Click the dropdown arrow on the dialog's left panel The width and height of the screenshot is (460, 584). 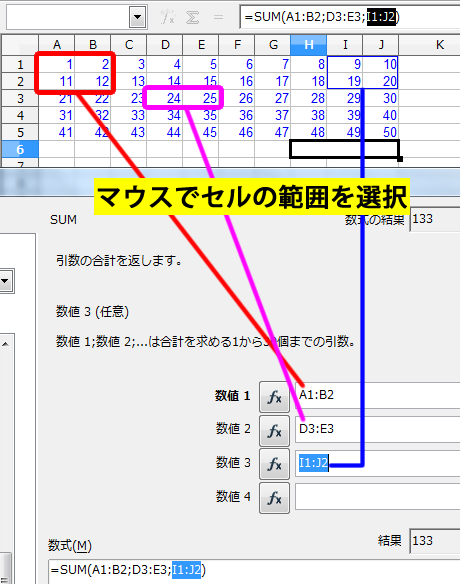(5, 281)
